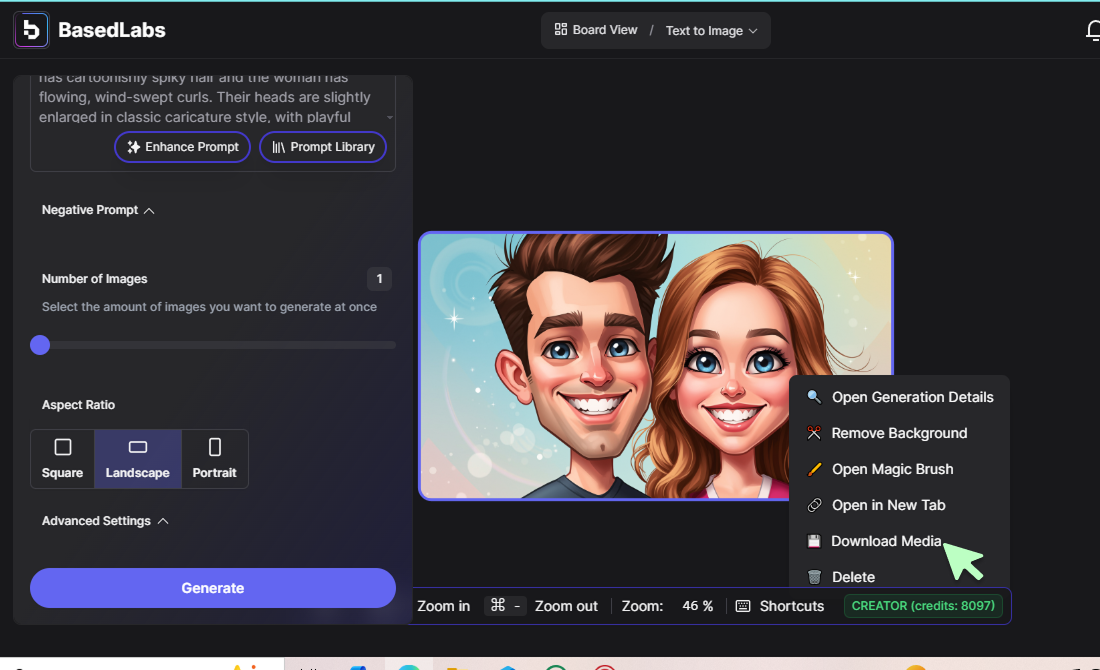Select the Square aspect ratio
Viewport: 1100px width, 670px height.
[x=62, y=459]
